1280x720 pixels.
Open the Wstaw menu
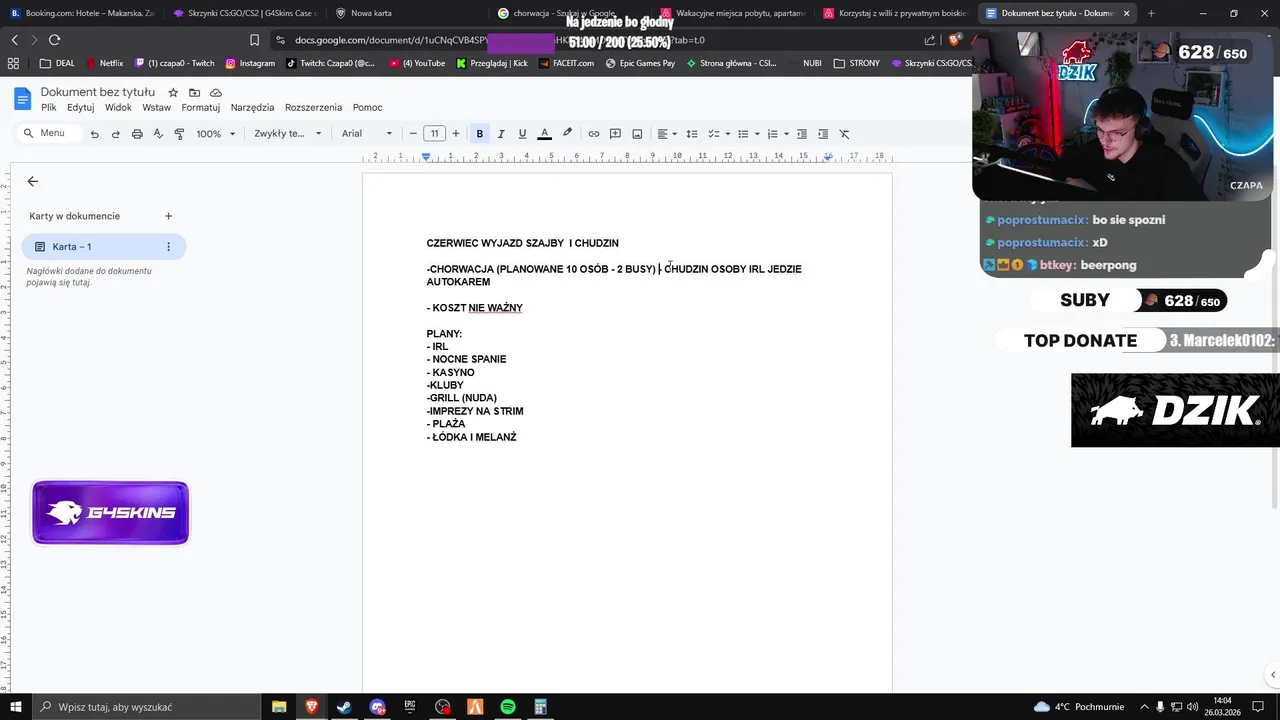tap(156, 108)
